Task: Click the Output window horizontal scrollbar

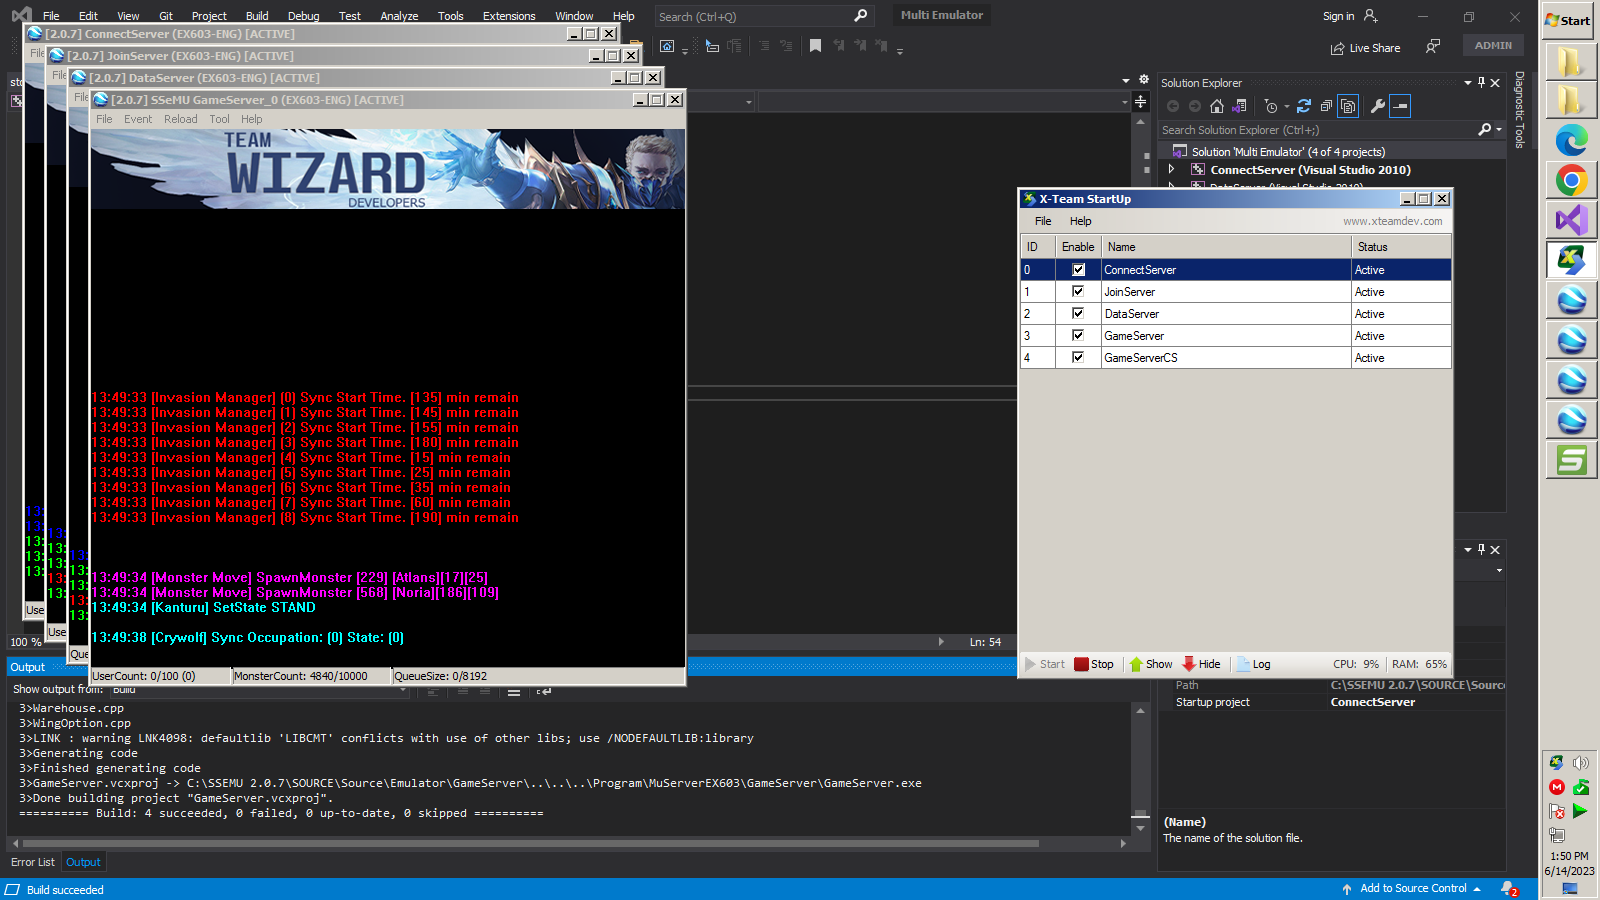Action: pyautogui.click(x=530, y=843)
